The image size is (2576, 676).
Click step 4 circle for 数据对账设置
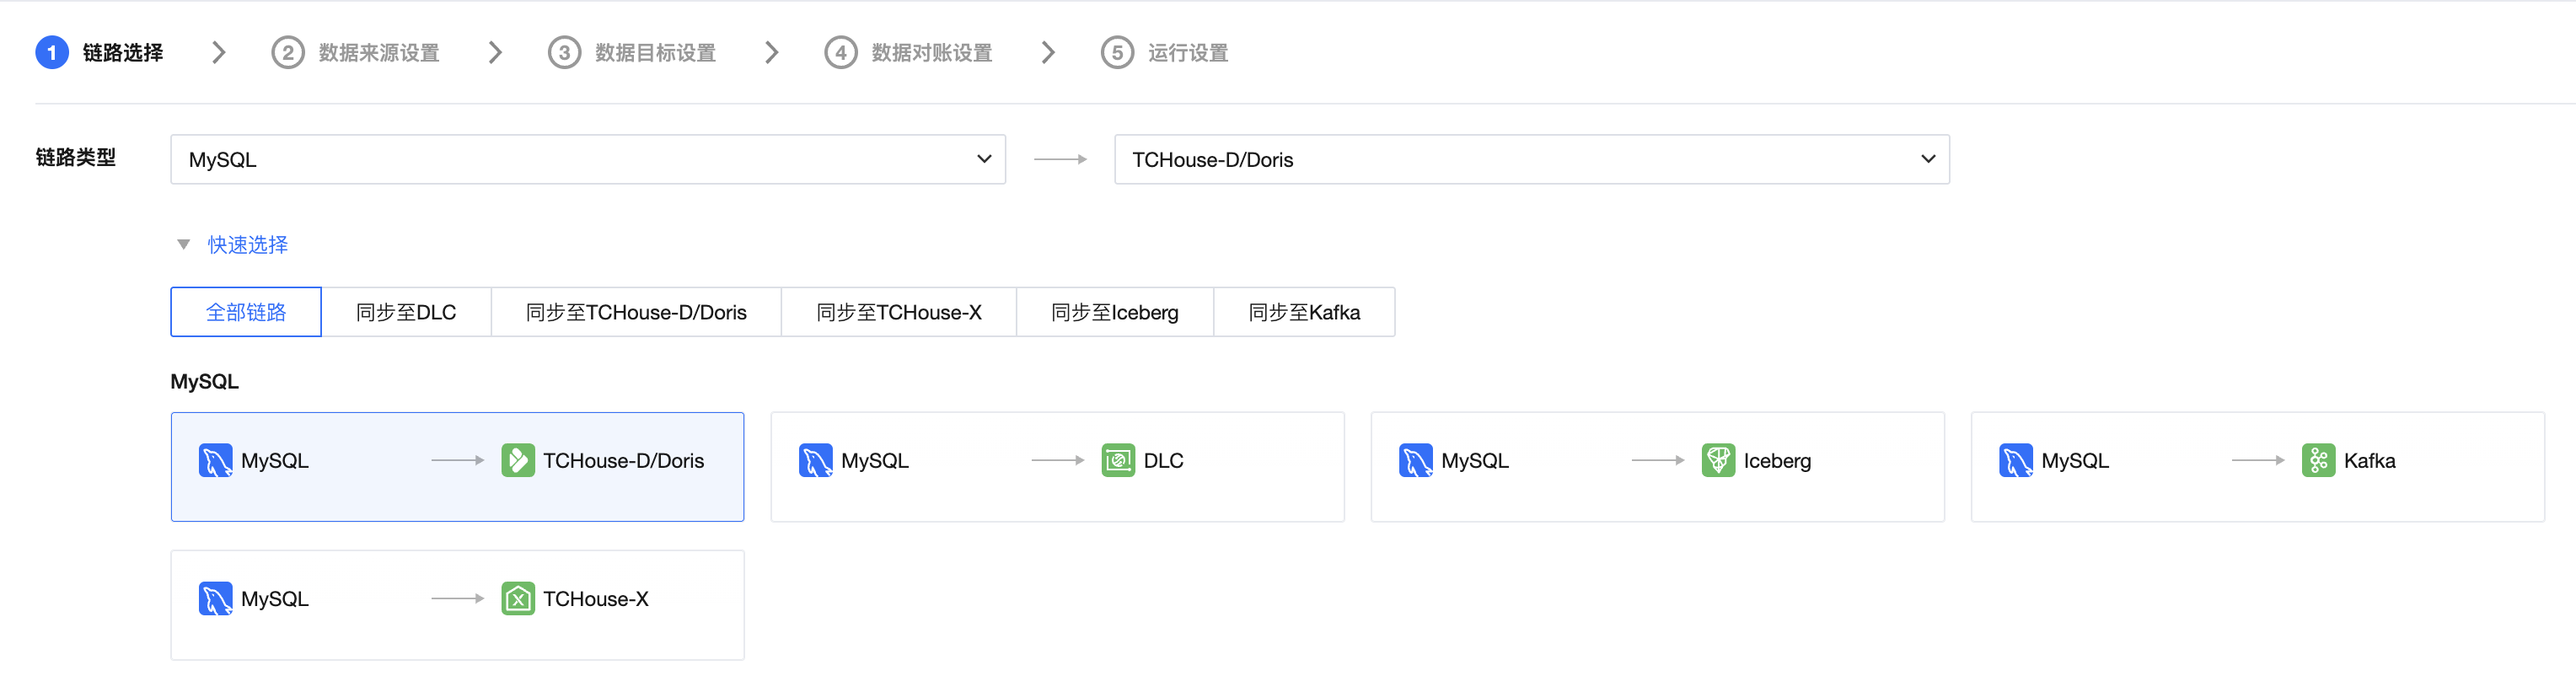click(x=841, y=52)
